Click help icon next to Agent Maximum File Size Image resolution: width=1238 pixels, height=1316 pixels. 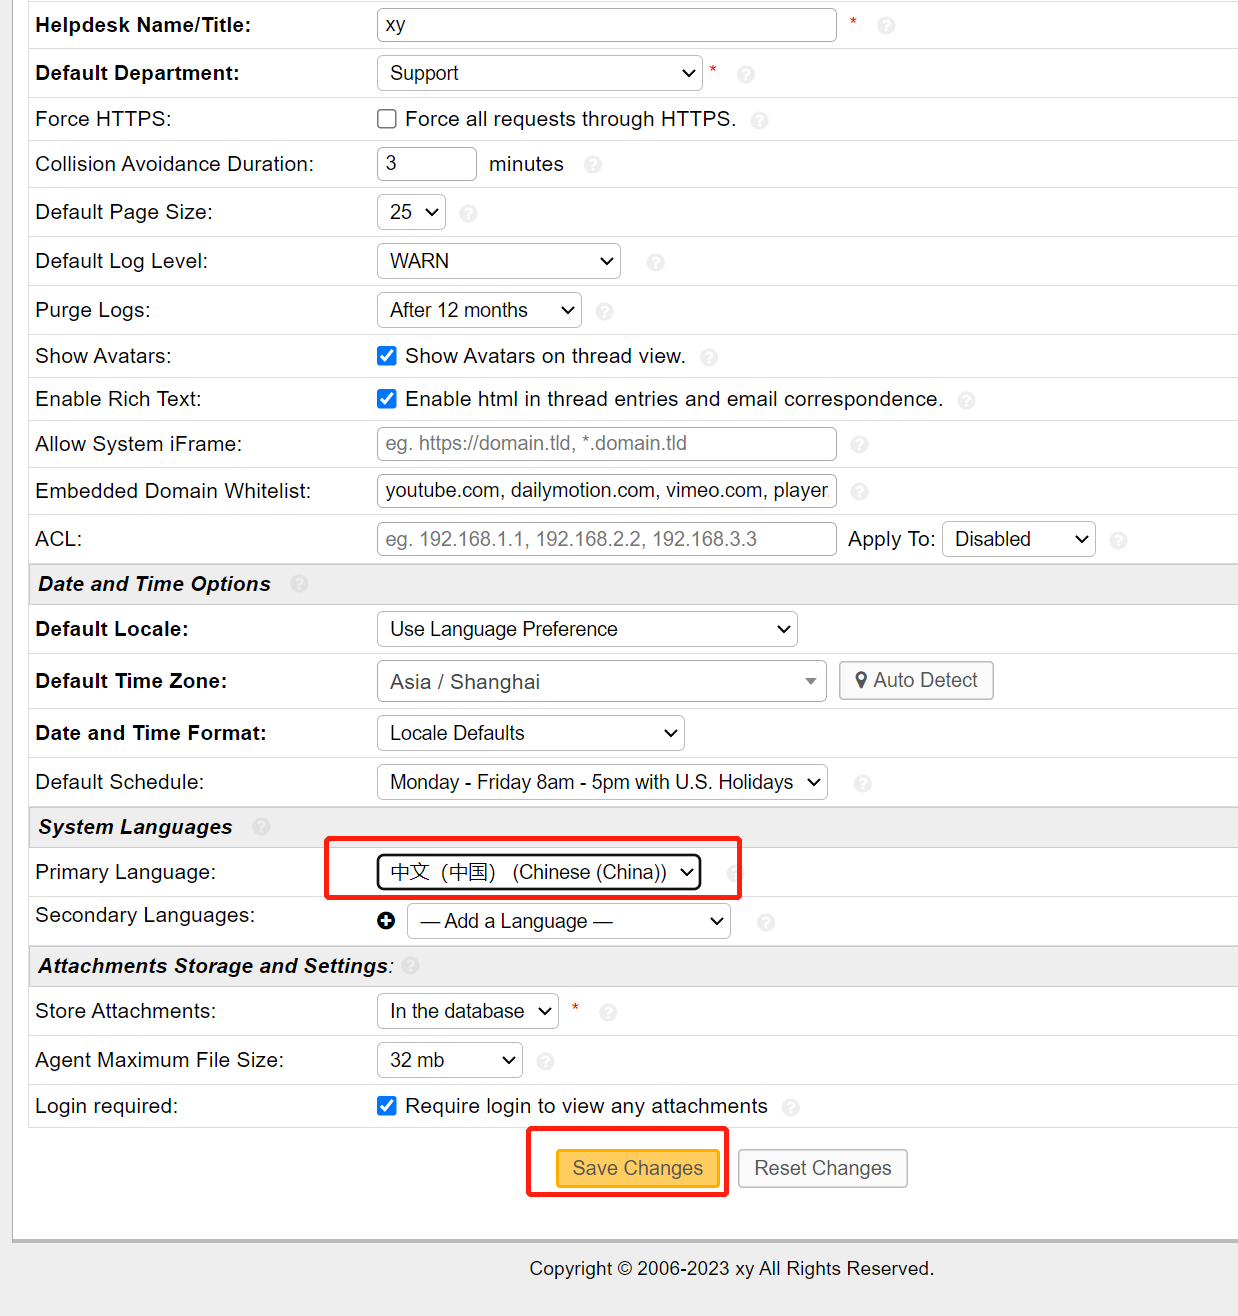pos(545,1061)
